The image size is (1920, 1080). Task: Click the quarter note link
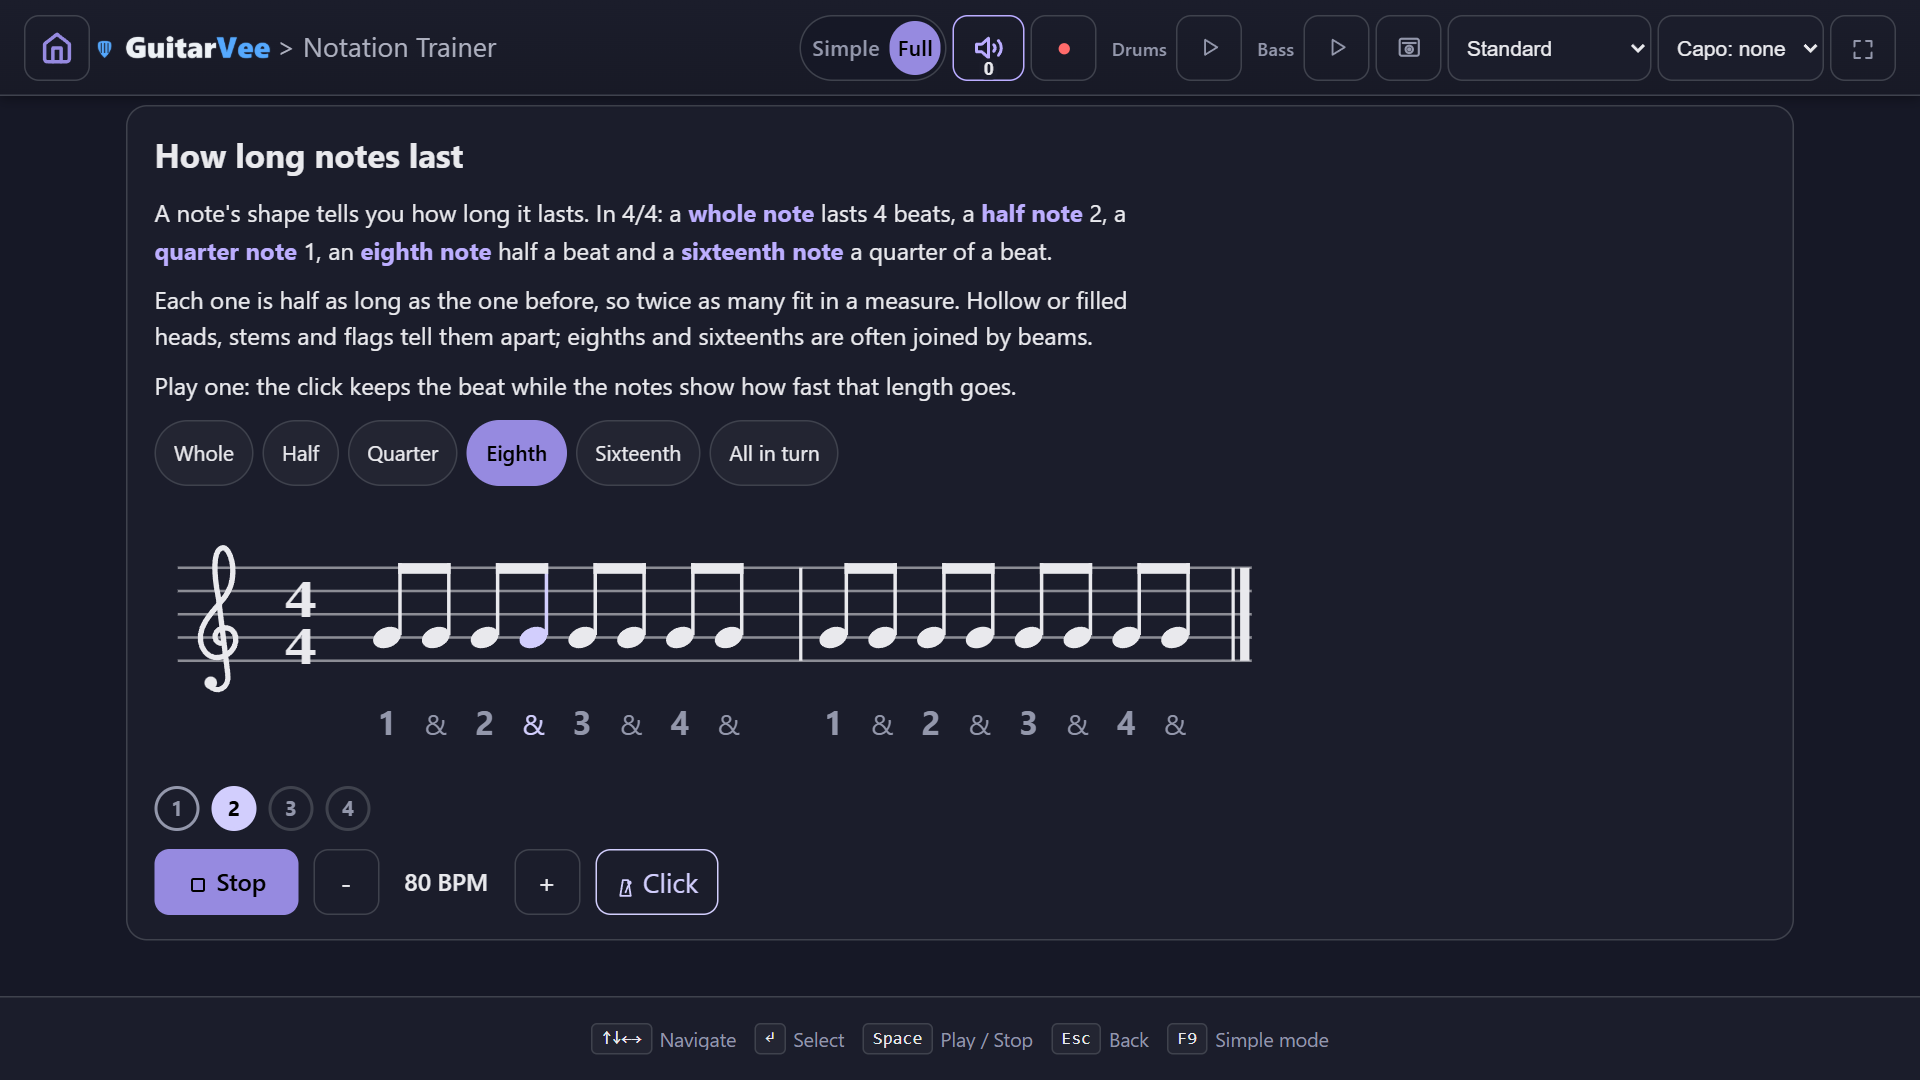226,252
